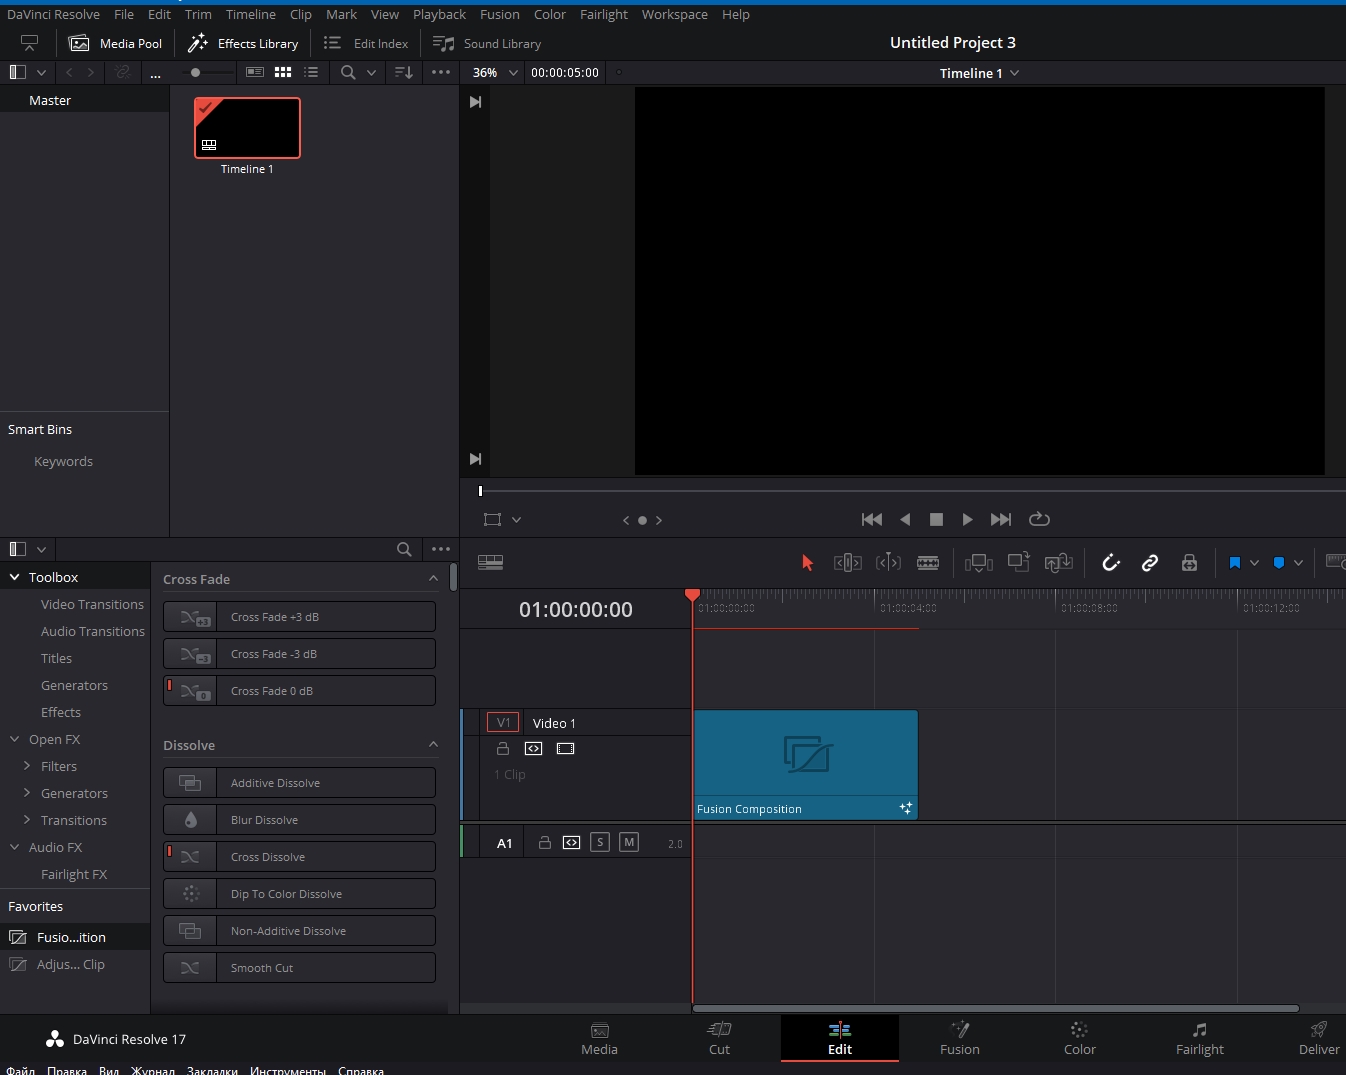Lock the Video 1 track
Screen dimensions: 1346x1075
(x=503, y=749)
